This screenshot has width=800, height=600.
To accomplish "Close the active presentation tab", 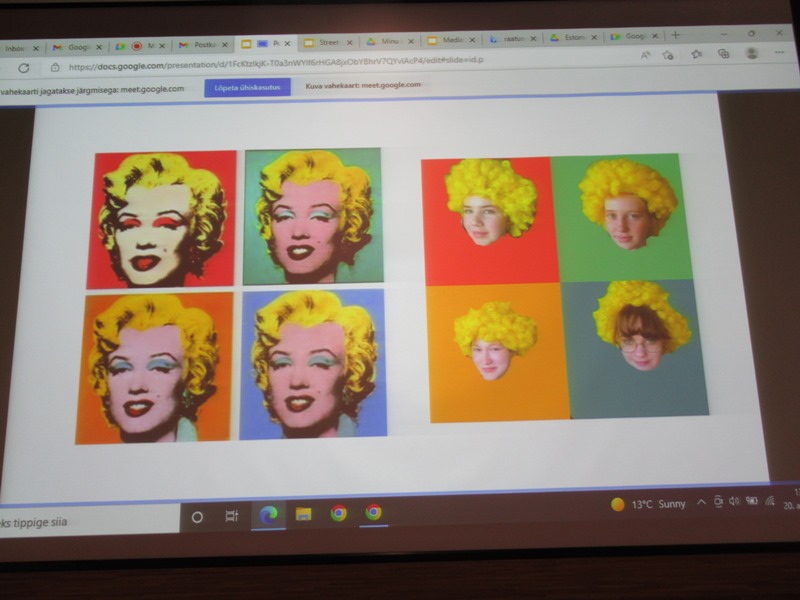I will pos(287,44).
